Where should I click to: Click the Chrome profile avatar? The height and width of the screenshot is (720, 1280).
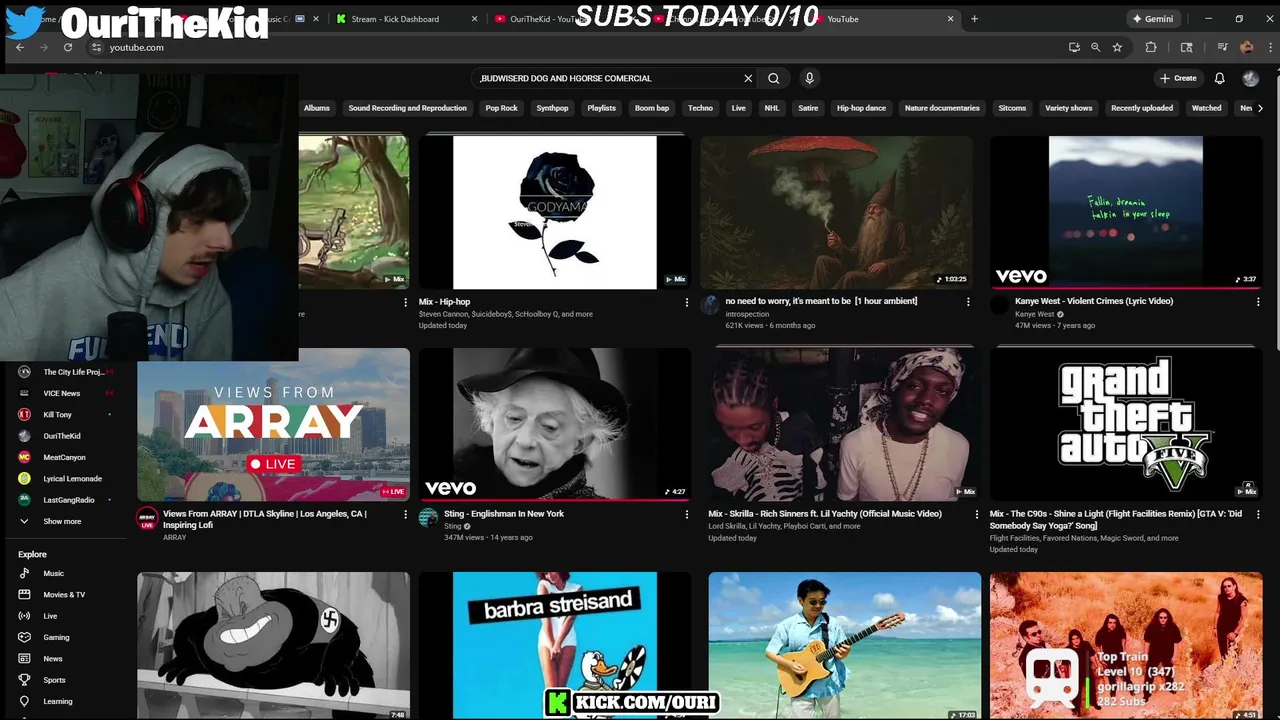point(1246,47)
